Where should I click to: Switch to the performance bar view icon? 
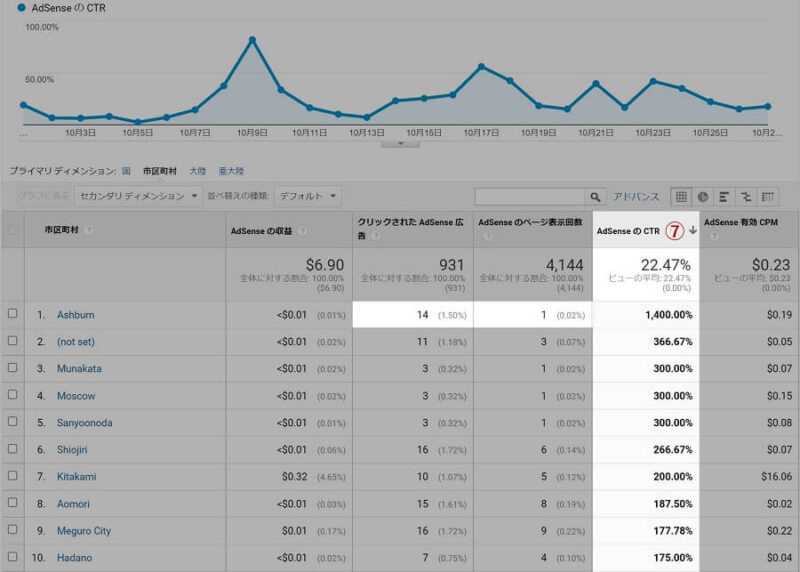click(724, 196)
